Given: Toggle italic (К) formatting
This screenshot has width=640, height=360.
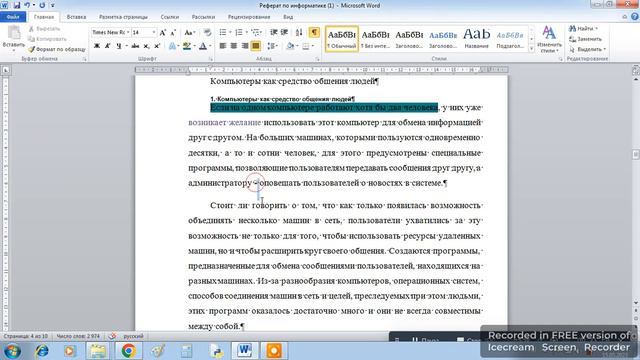Looking at the screenshot, I should [107, 46].
